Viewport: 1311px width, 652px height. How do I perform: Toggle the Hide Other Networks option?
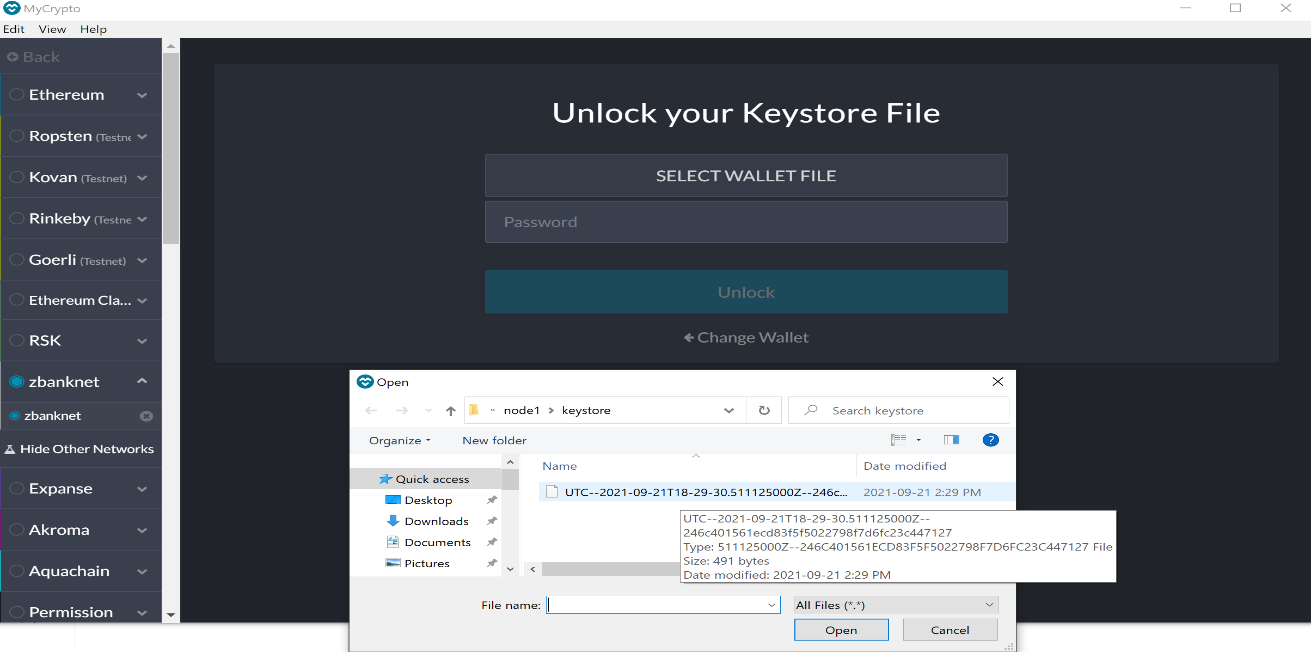[80, 449]
